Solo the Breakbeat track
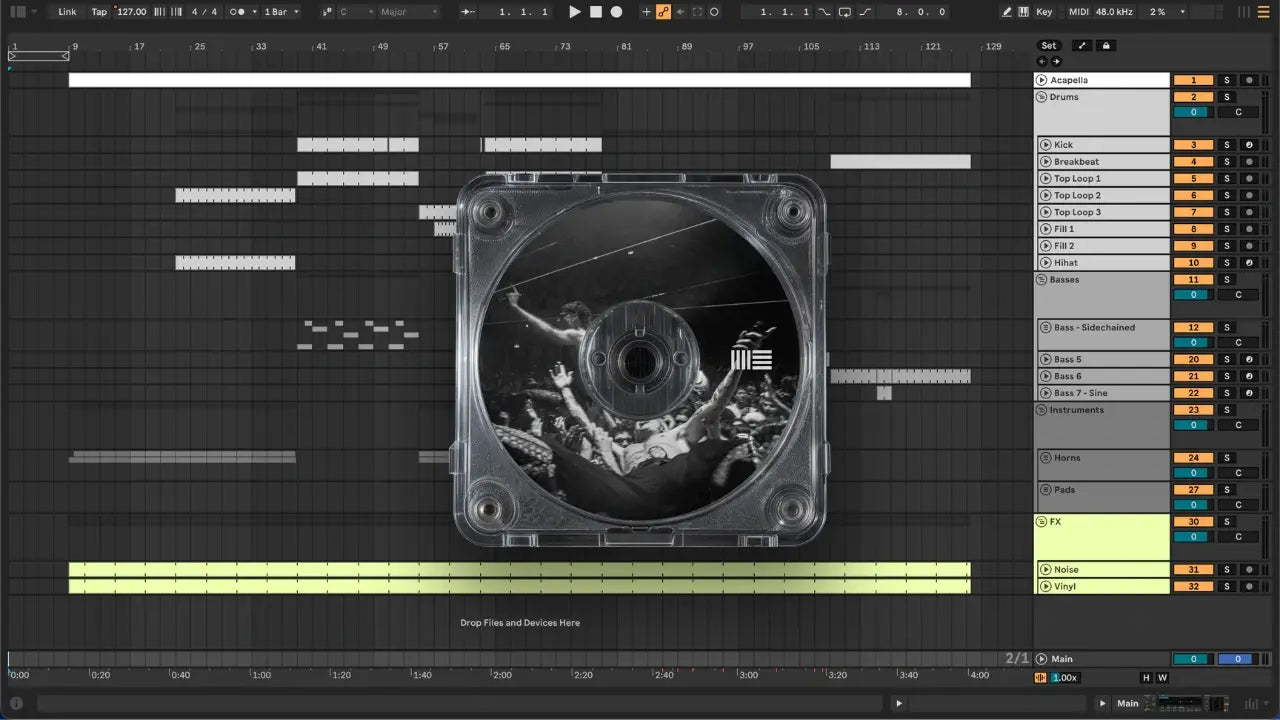Viewport: 1280px width, 720px height. pyautogui.click(x=1227, y=162)
